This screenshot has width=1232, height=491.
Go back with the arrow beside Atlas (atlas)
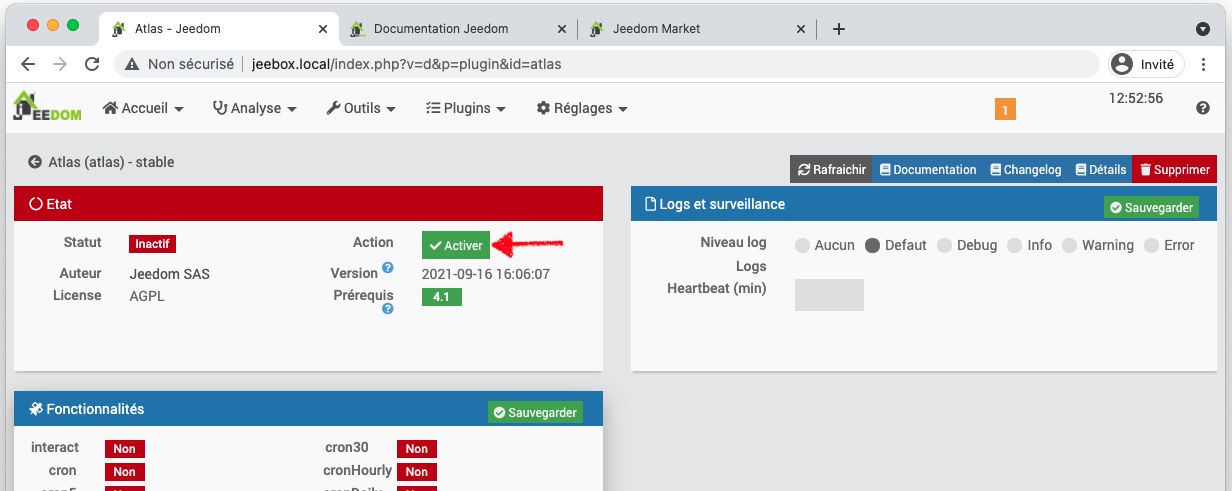coord(35,162)
